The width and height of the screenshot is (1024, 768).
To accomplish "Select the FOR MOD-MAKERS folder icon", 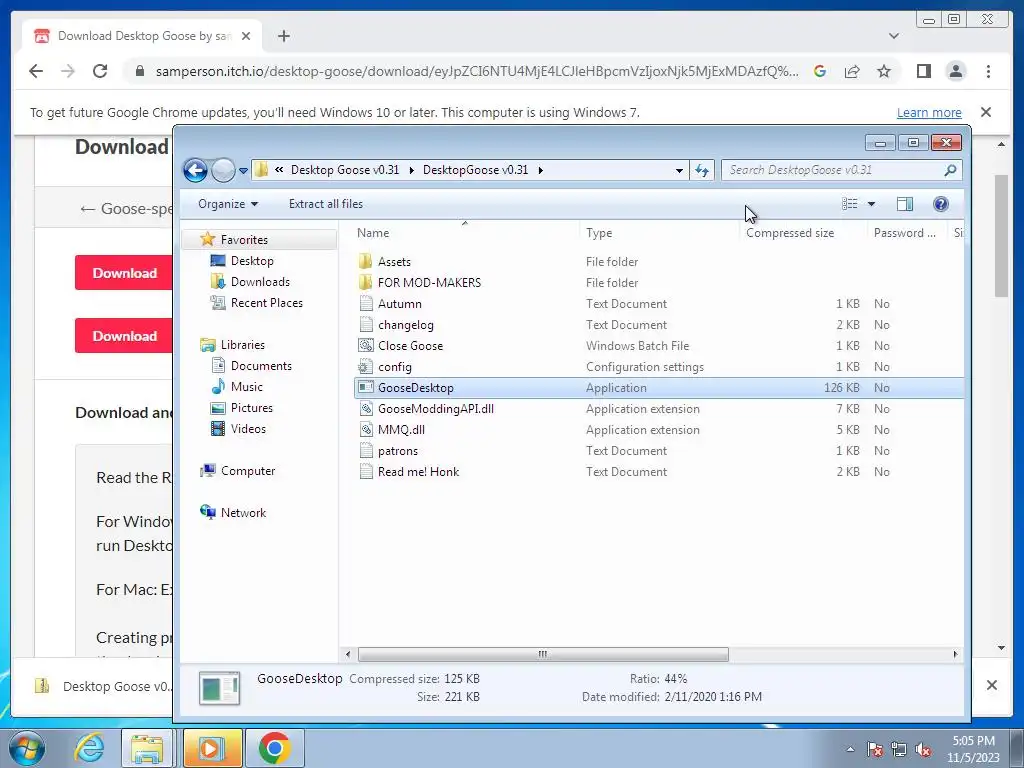I will pyautogui.click(x=366, y=283).
